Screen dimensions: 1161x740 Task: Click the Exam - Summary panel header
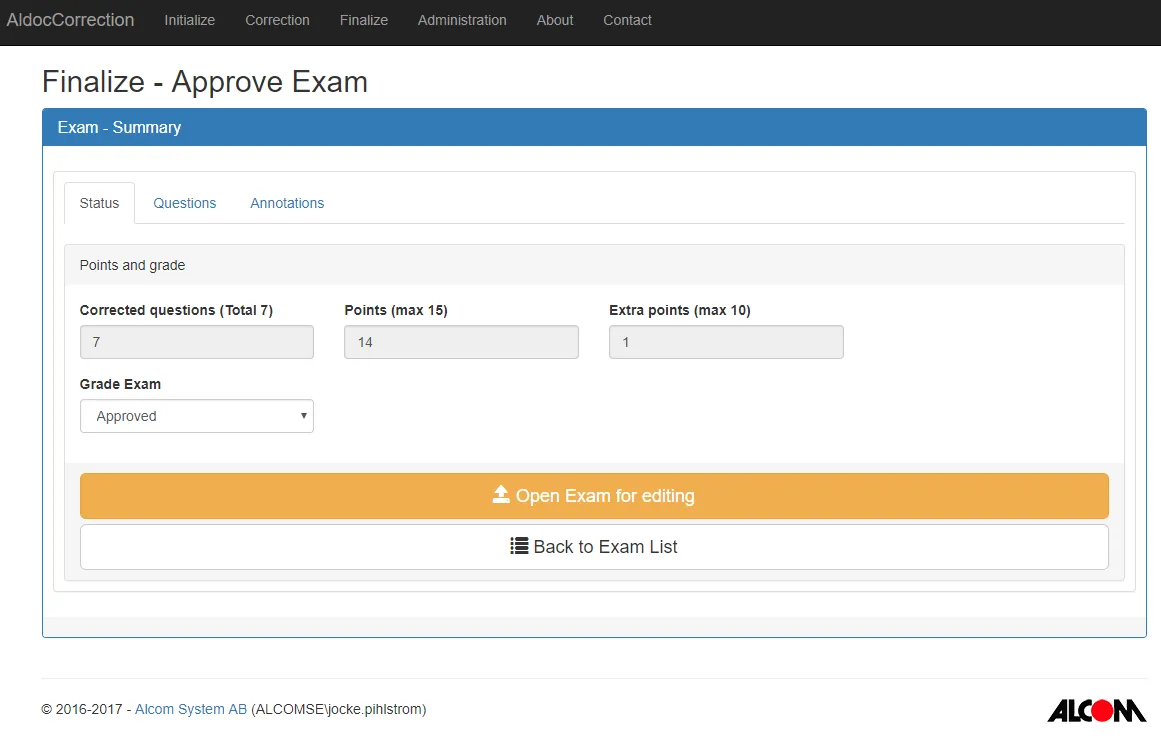point(595,127)
